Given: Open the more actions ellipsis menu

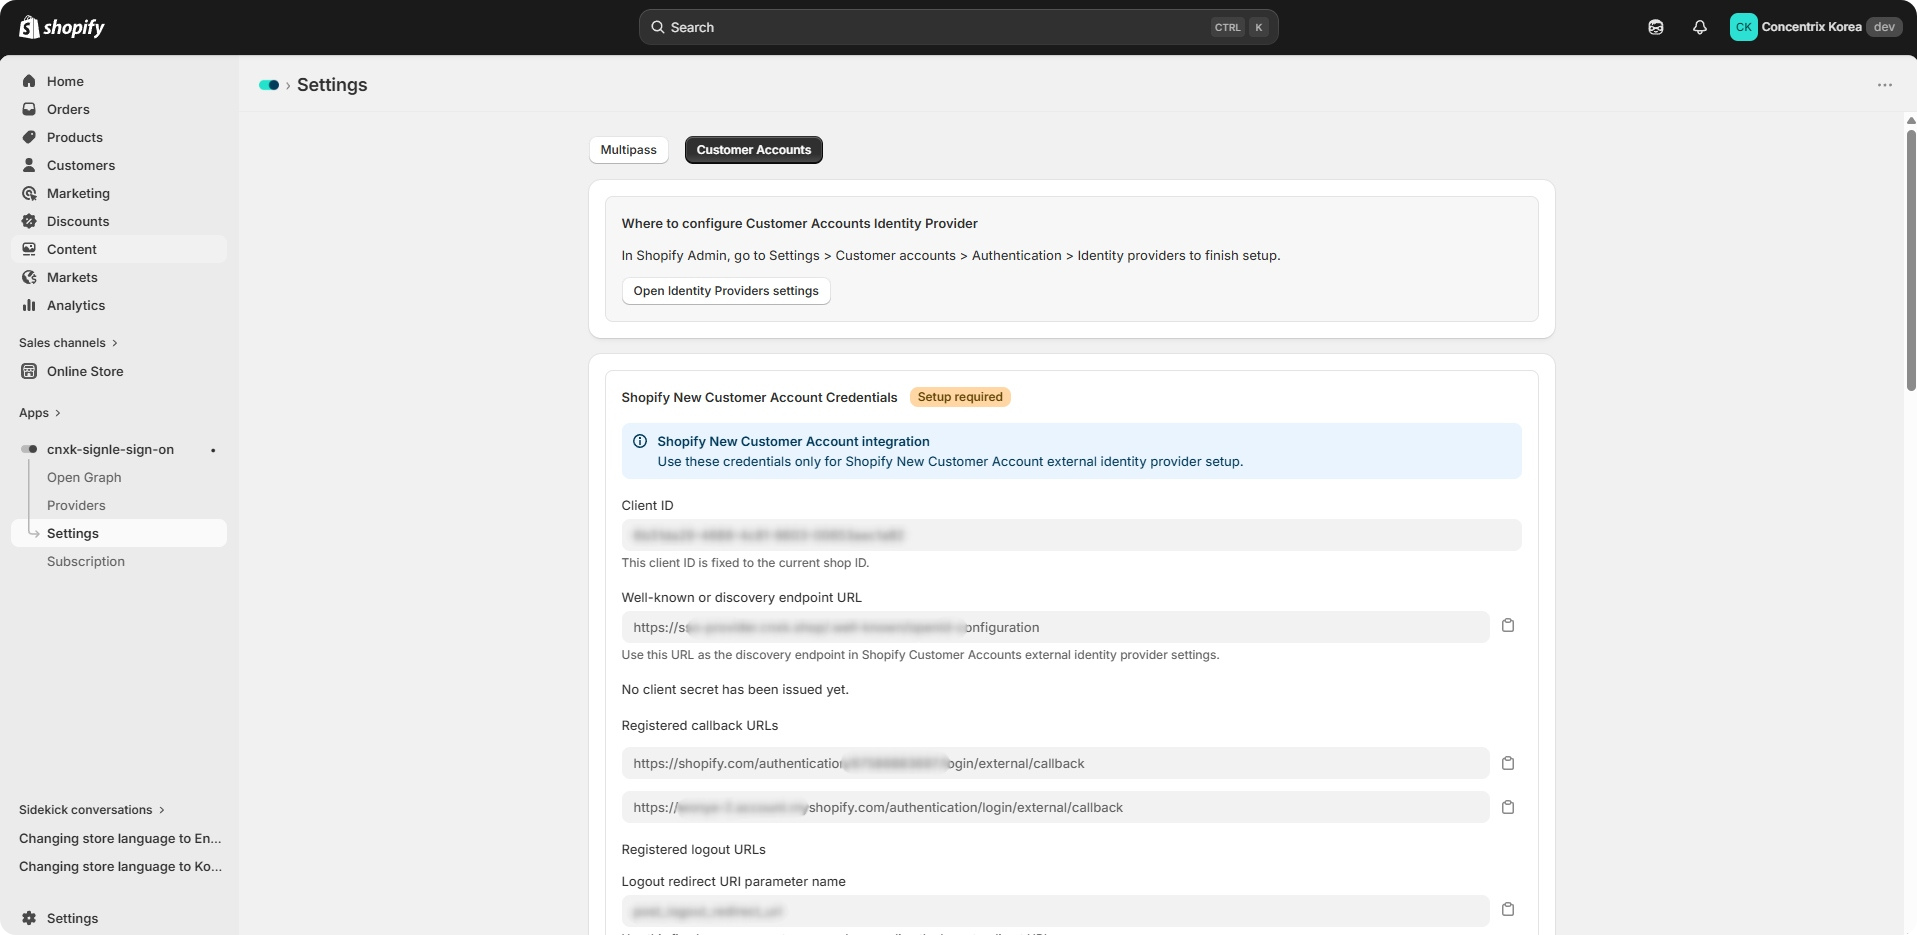Looking at the screenshot, I should pyautogui.click(x=1885, y=85).
